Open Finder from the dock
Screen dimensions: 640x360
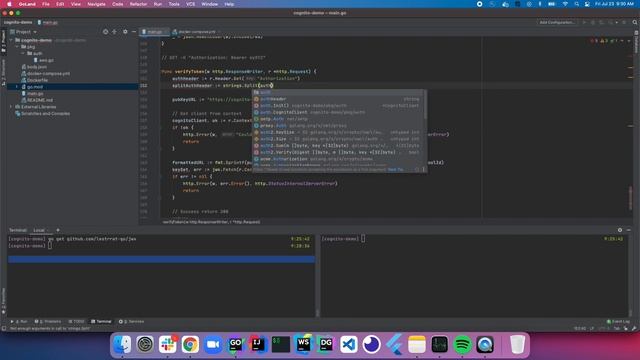click(x=122, y=344)
